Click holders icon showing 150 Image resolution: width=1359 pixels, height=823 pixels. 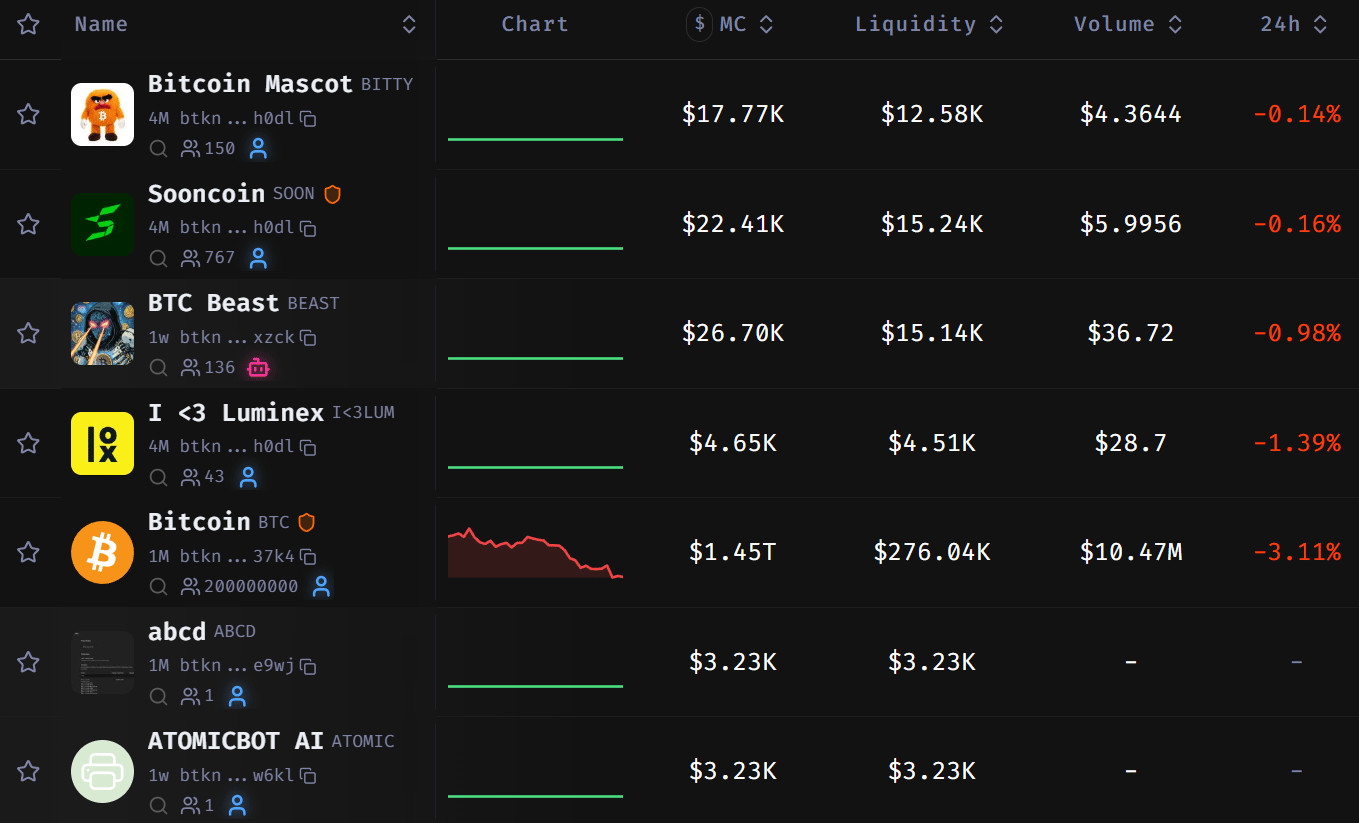click(190, 149)
